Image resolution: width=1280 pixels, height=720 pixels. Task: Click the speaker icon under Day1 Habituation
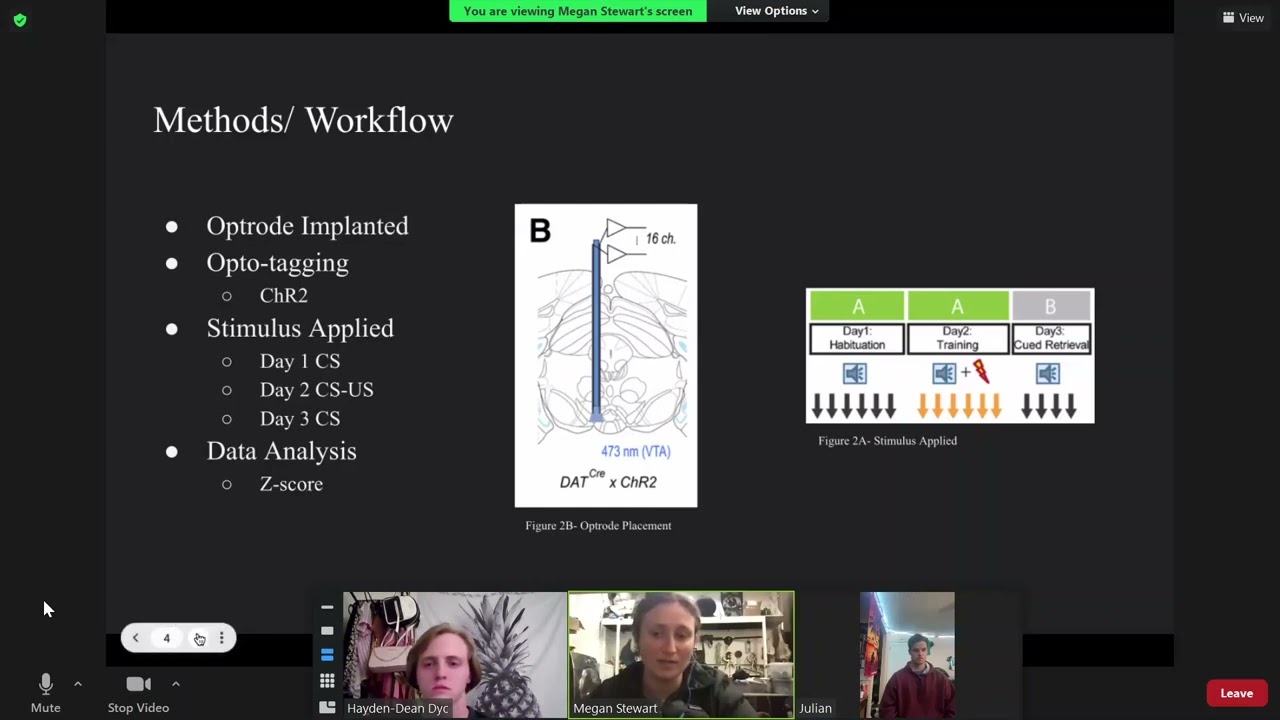pyautogui.click(x=854, y=374)
